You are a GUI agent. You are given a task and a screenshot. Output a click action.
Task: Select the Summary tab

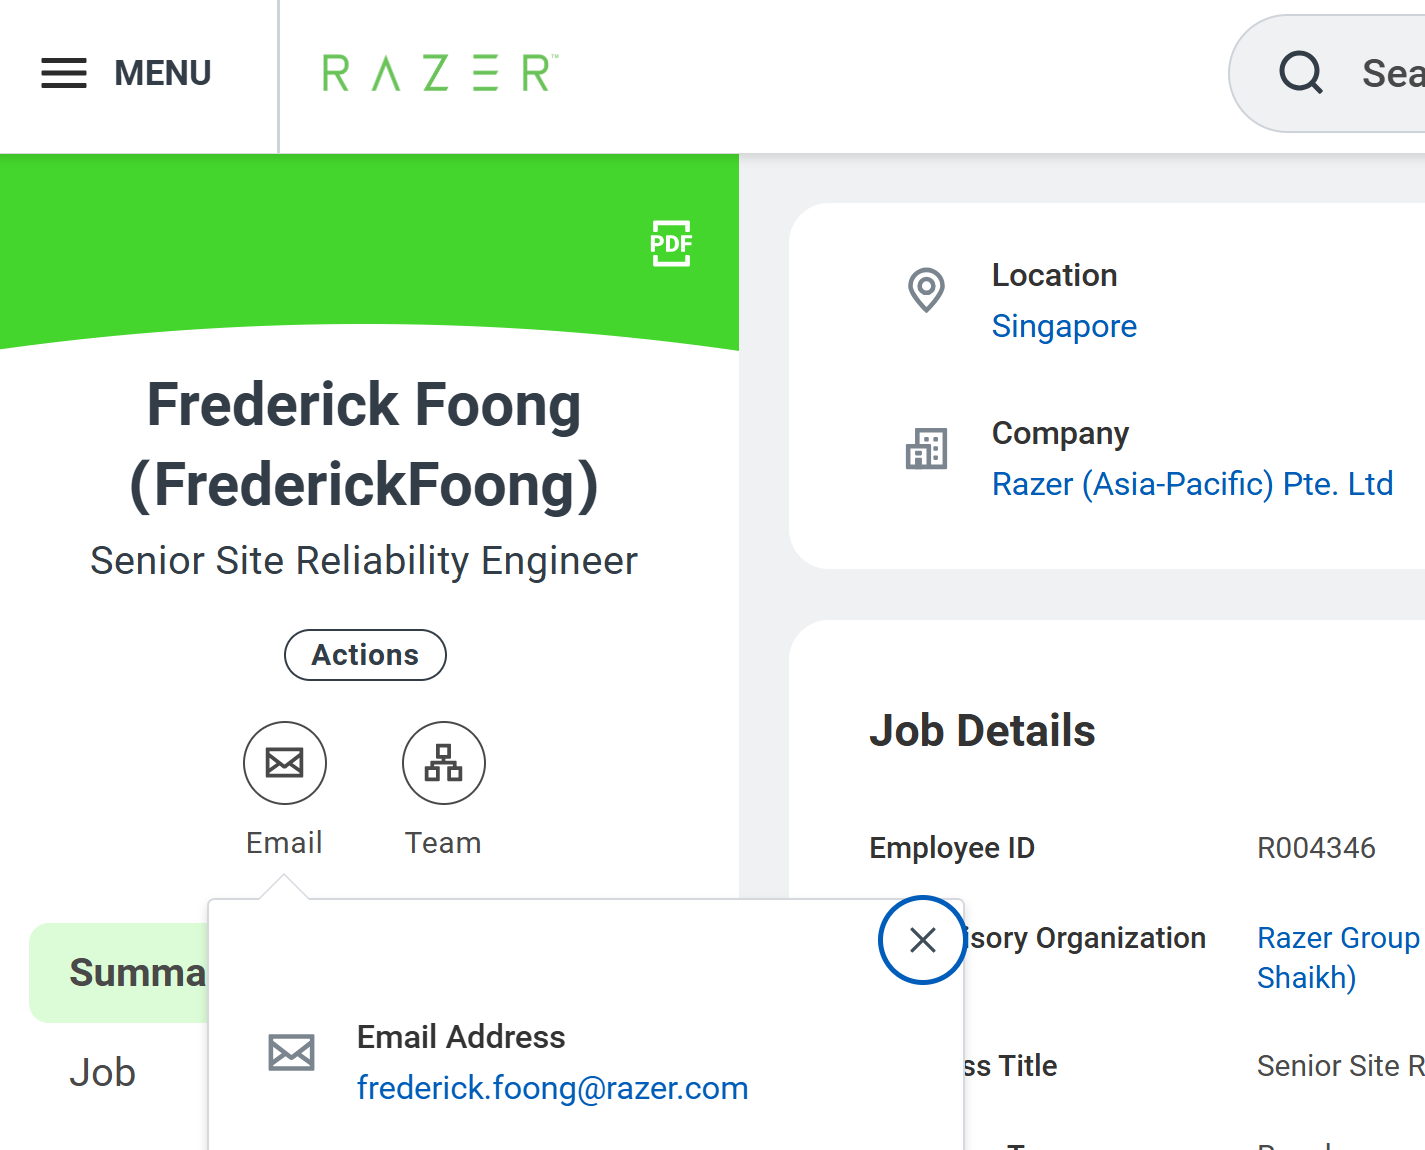point(120,973)
